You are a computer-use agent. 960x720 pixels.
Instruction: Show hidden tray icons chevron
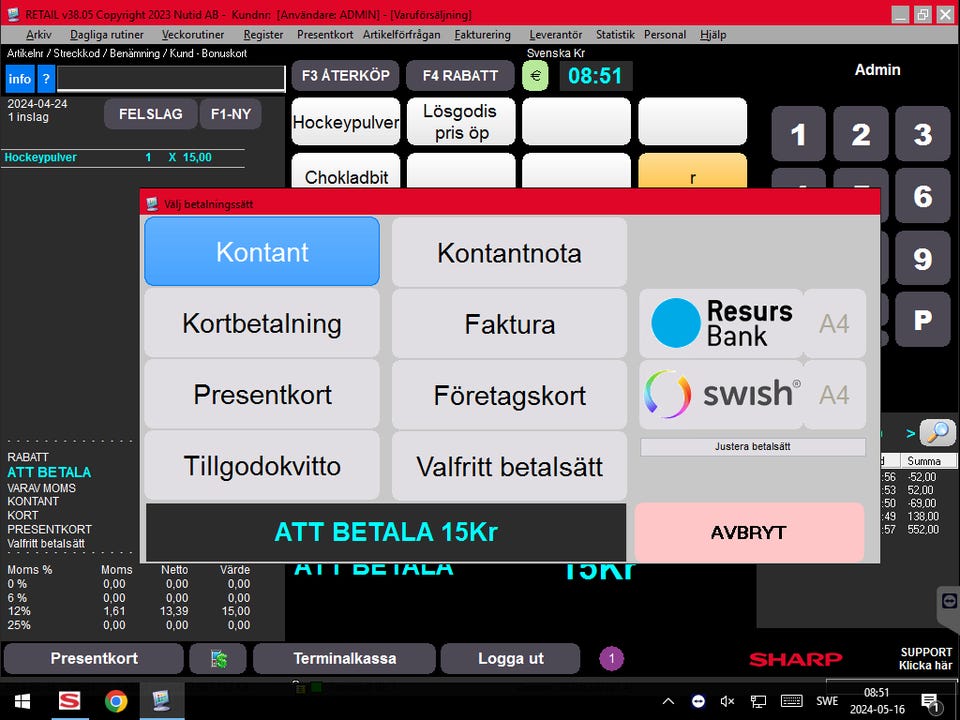click(668, 702)
